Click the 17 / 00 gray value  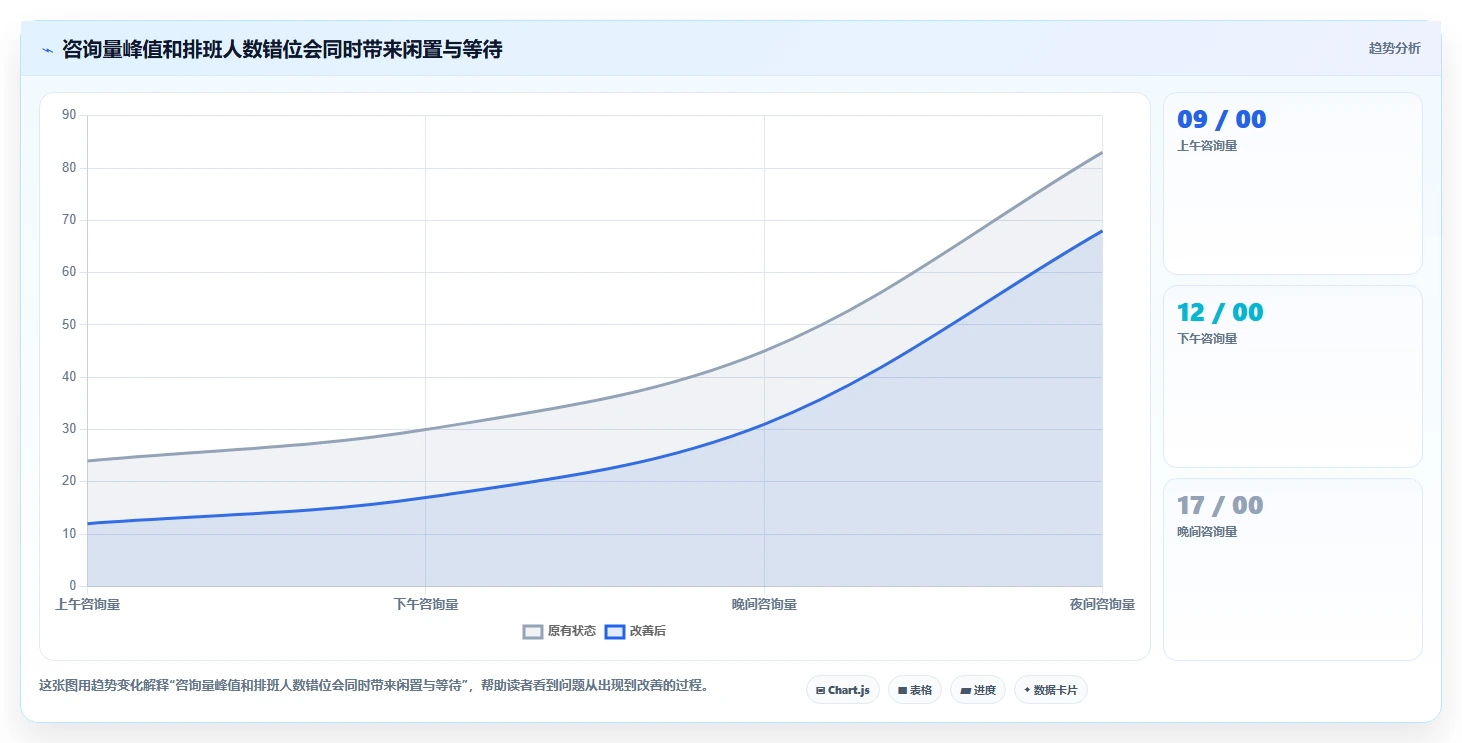(1220, 505)
